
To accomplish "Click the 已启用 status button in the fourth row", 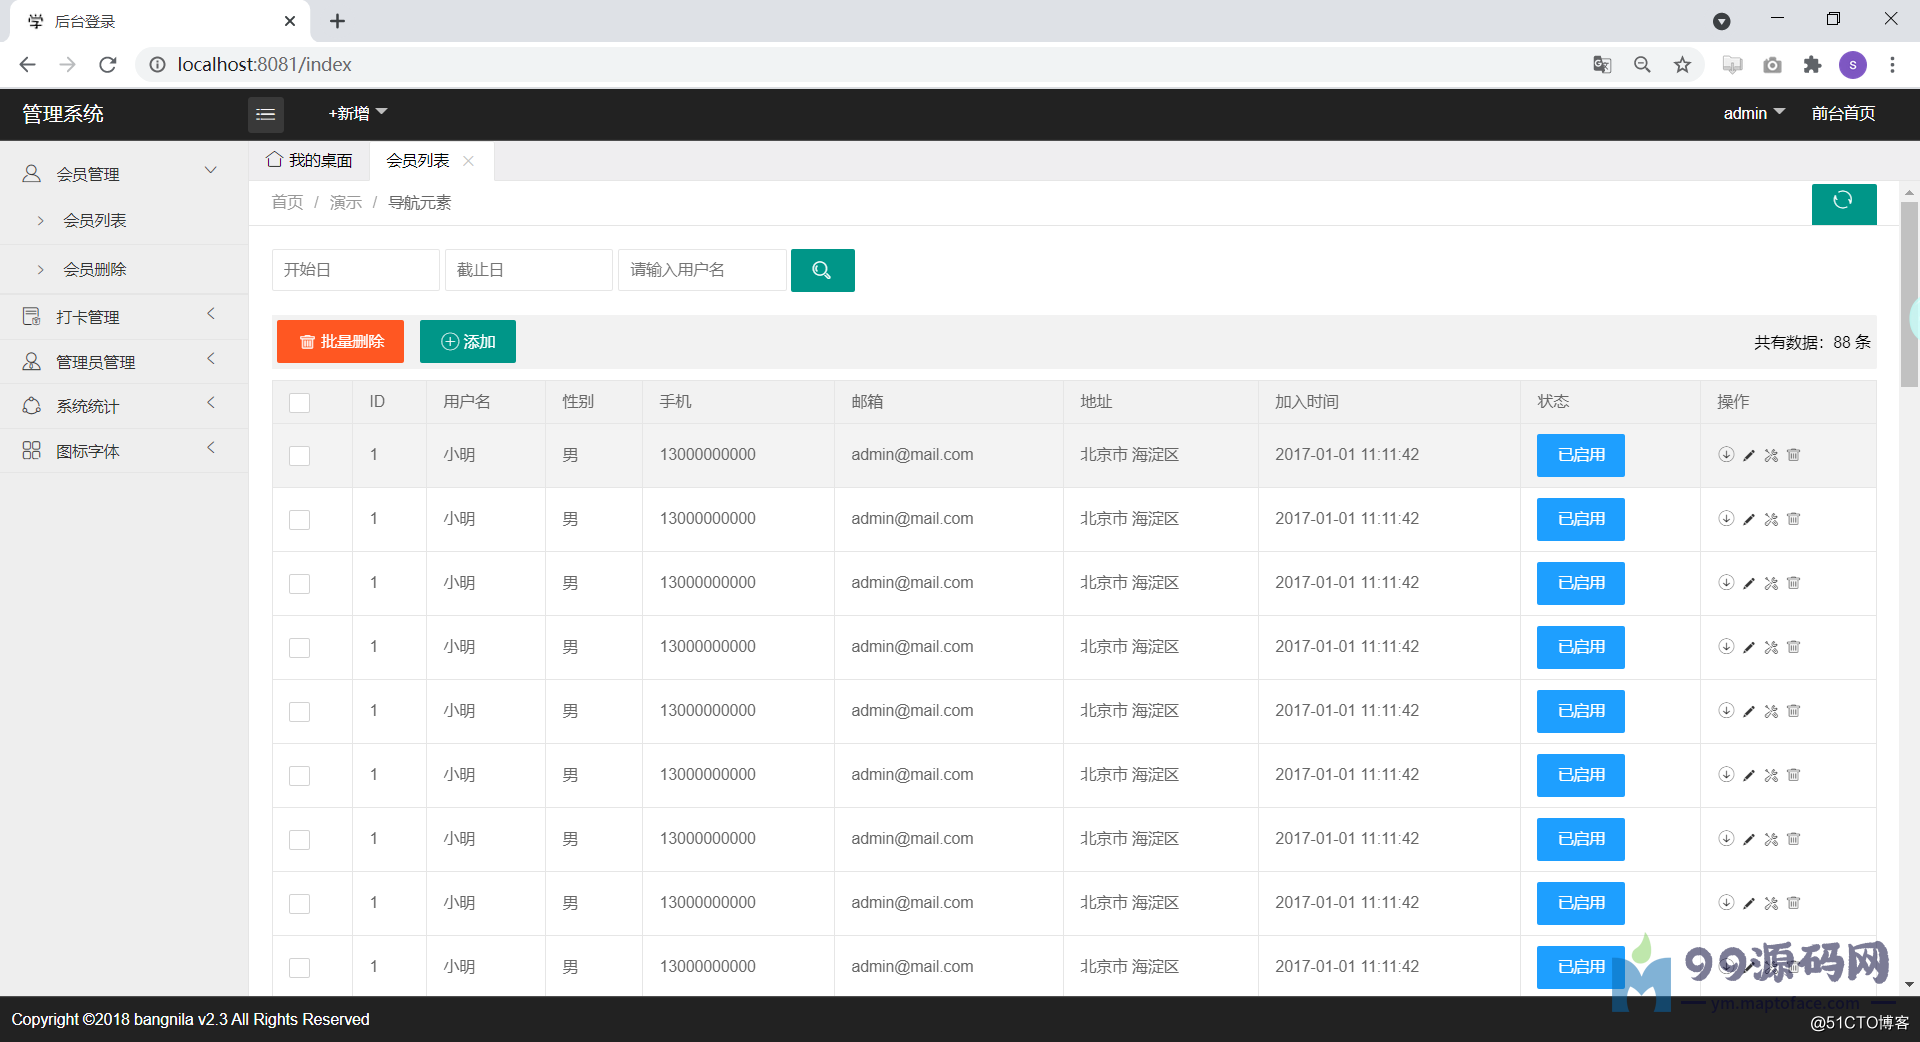I will [x=1581, y=647].
